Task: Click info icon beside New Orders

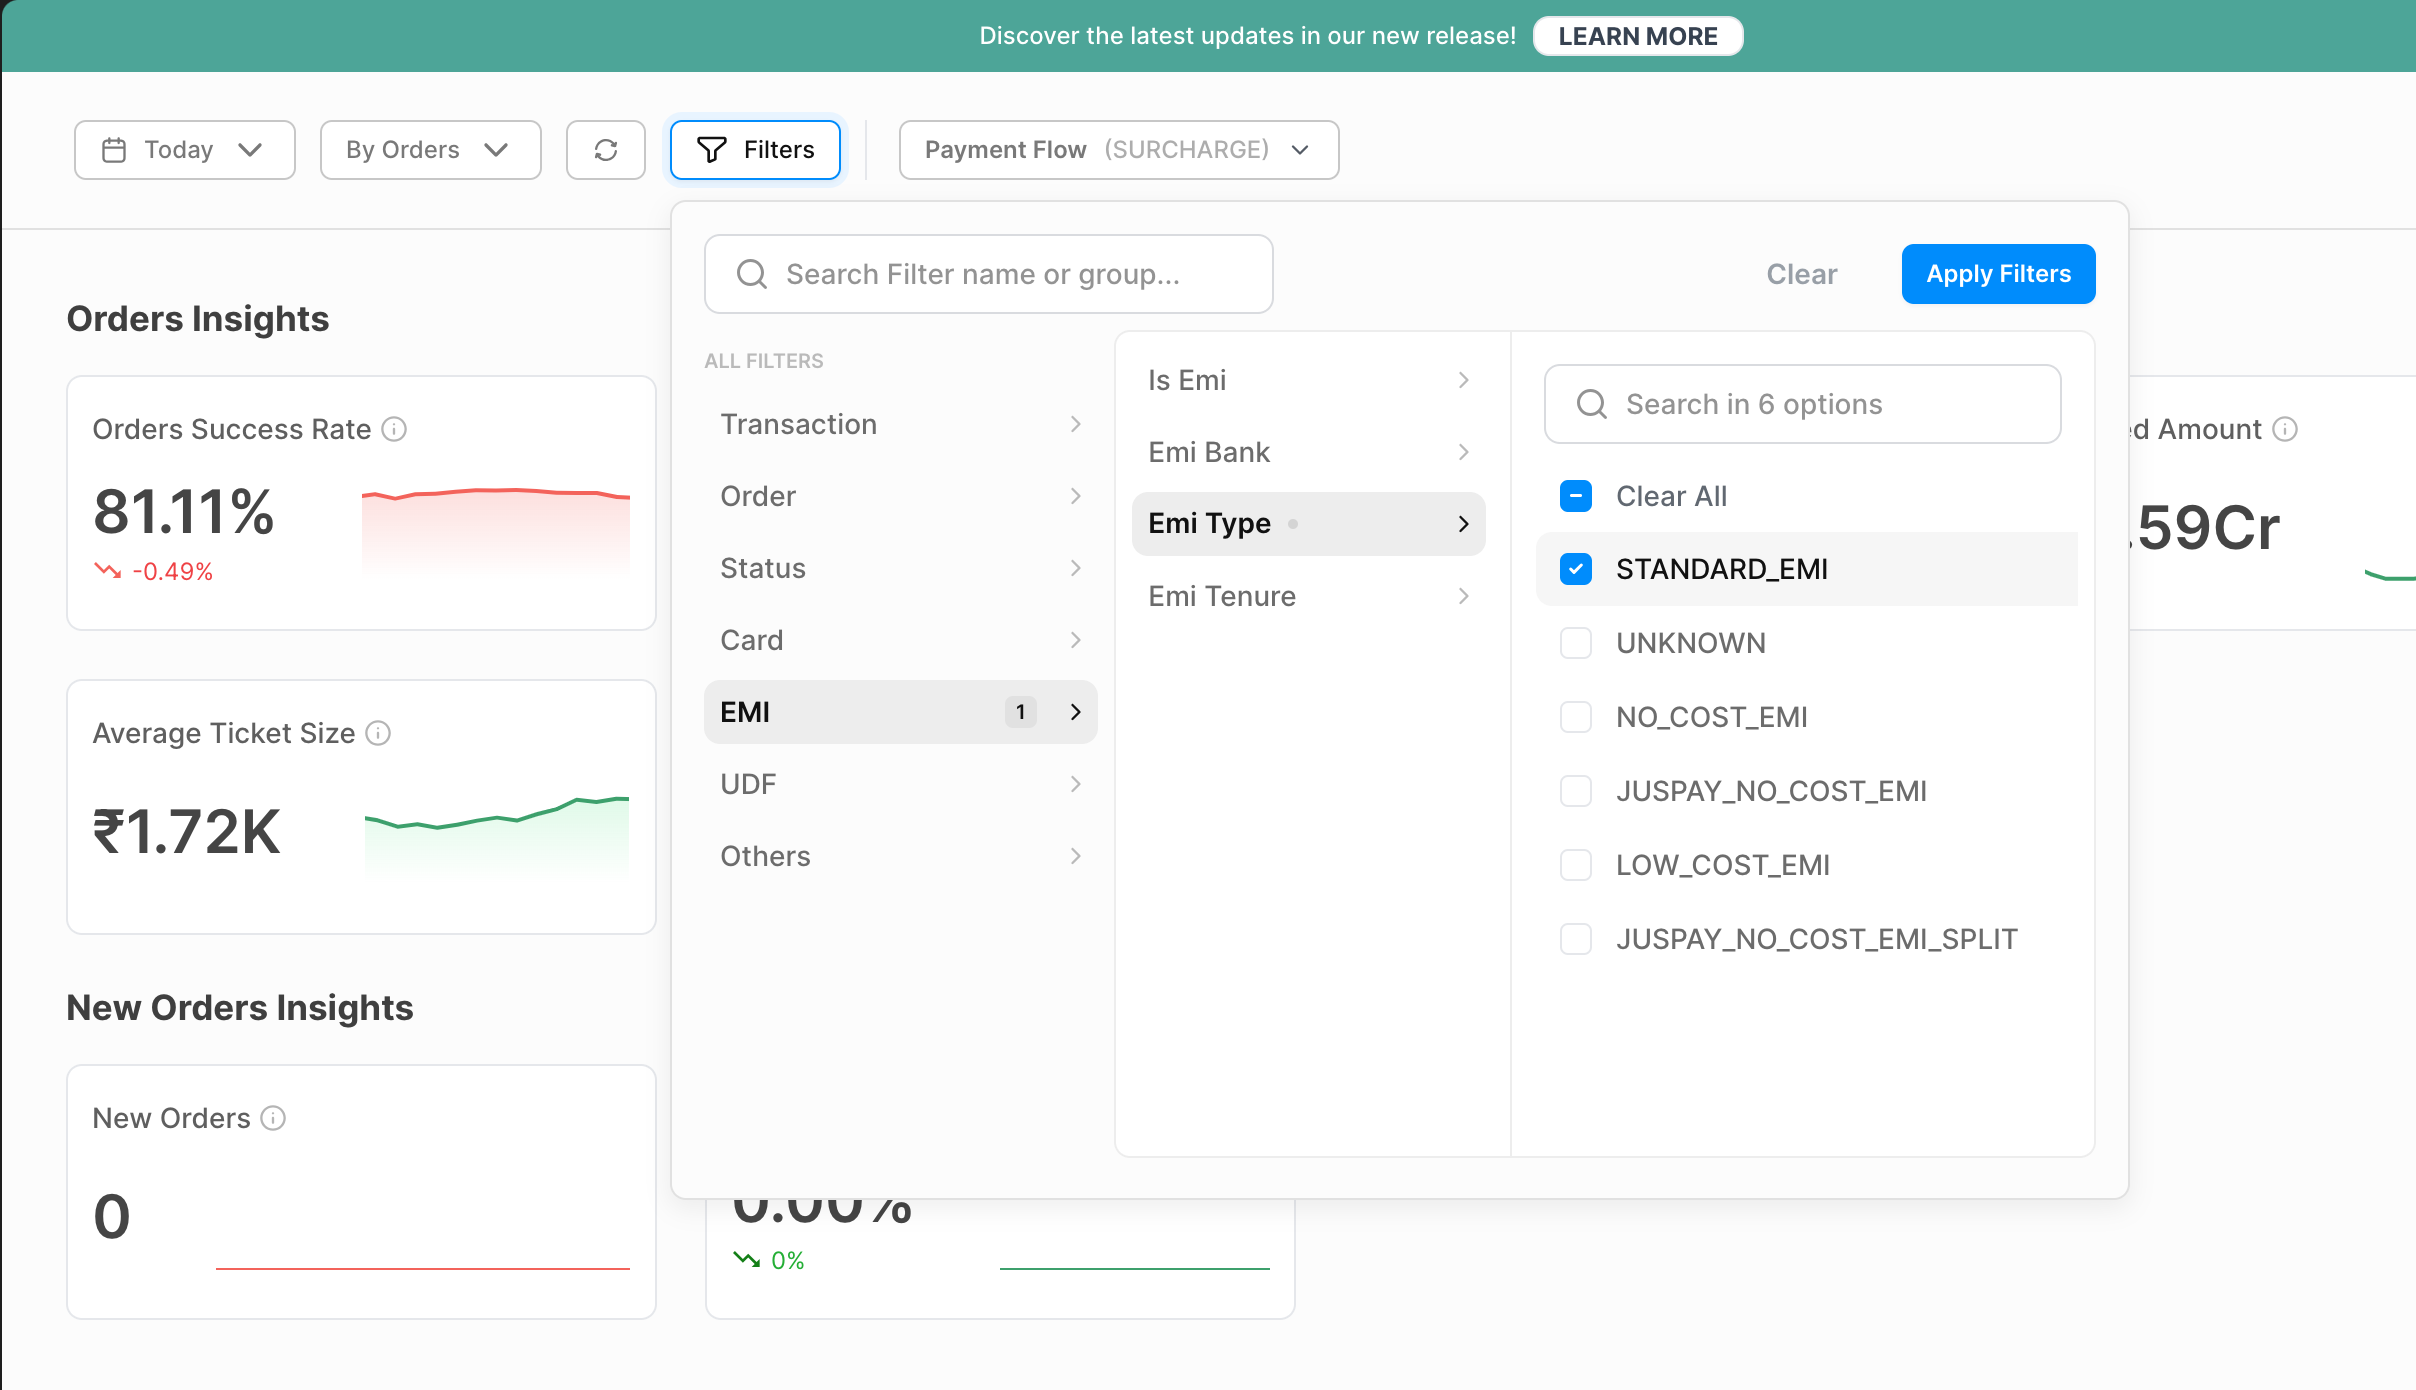Action: point(273,1118)
